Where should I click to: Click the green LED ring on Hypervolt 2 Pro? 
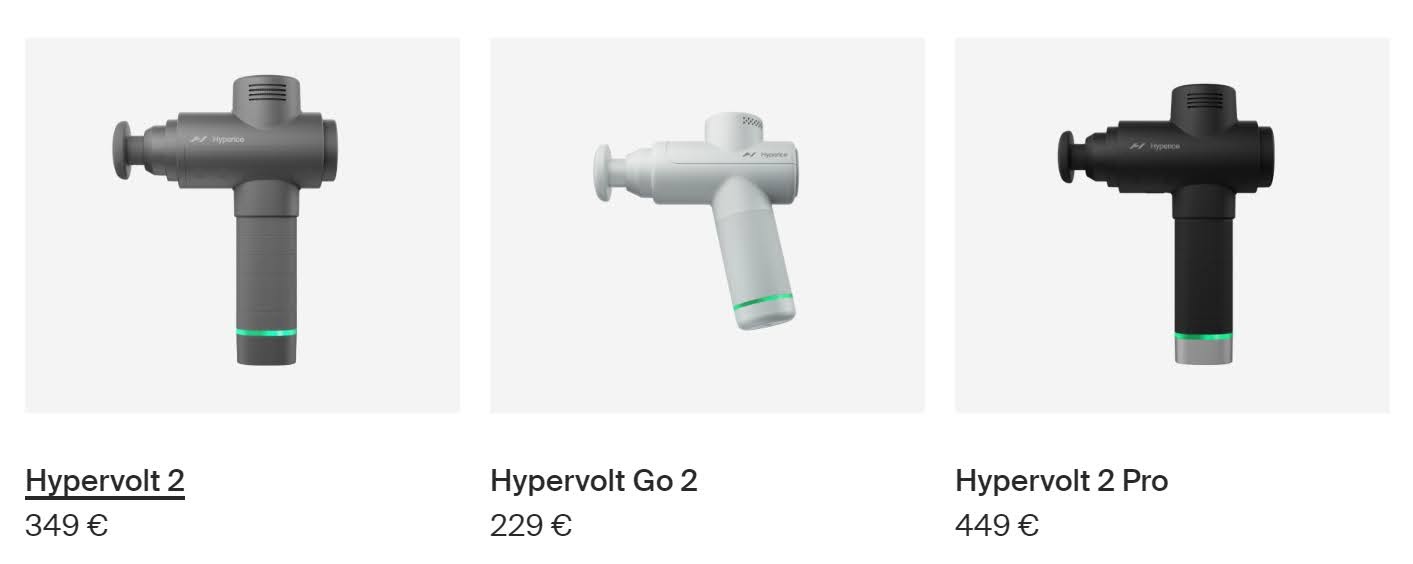pyautogui.click(x=1203, y=335)
